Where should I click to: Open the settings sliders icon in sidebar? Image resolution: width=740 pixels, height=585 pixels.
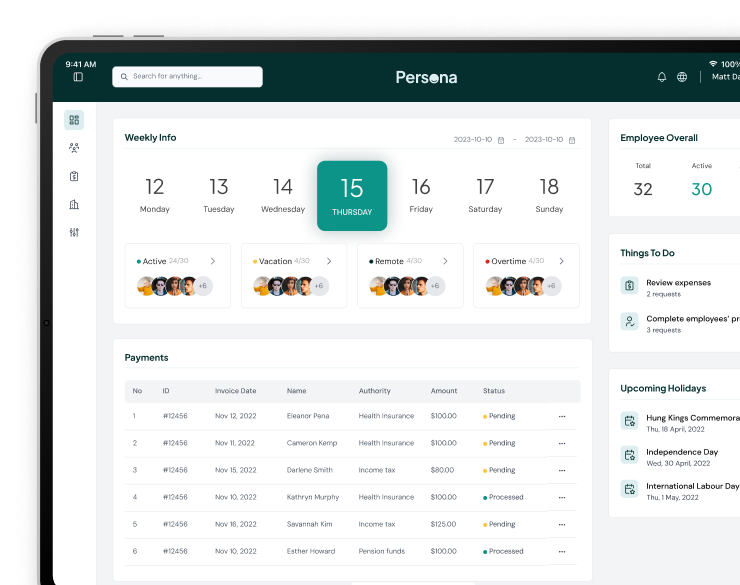click(x=74, y=232)
